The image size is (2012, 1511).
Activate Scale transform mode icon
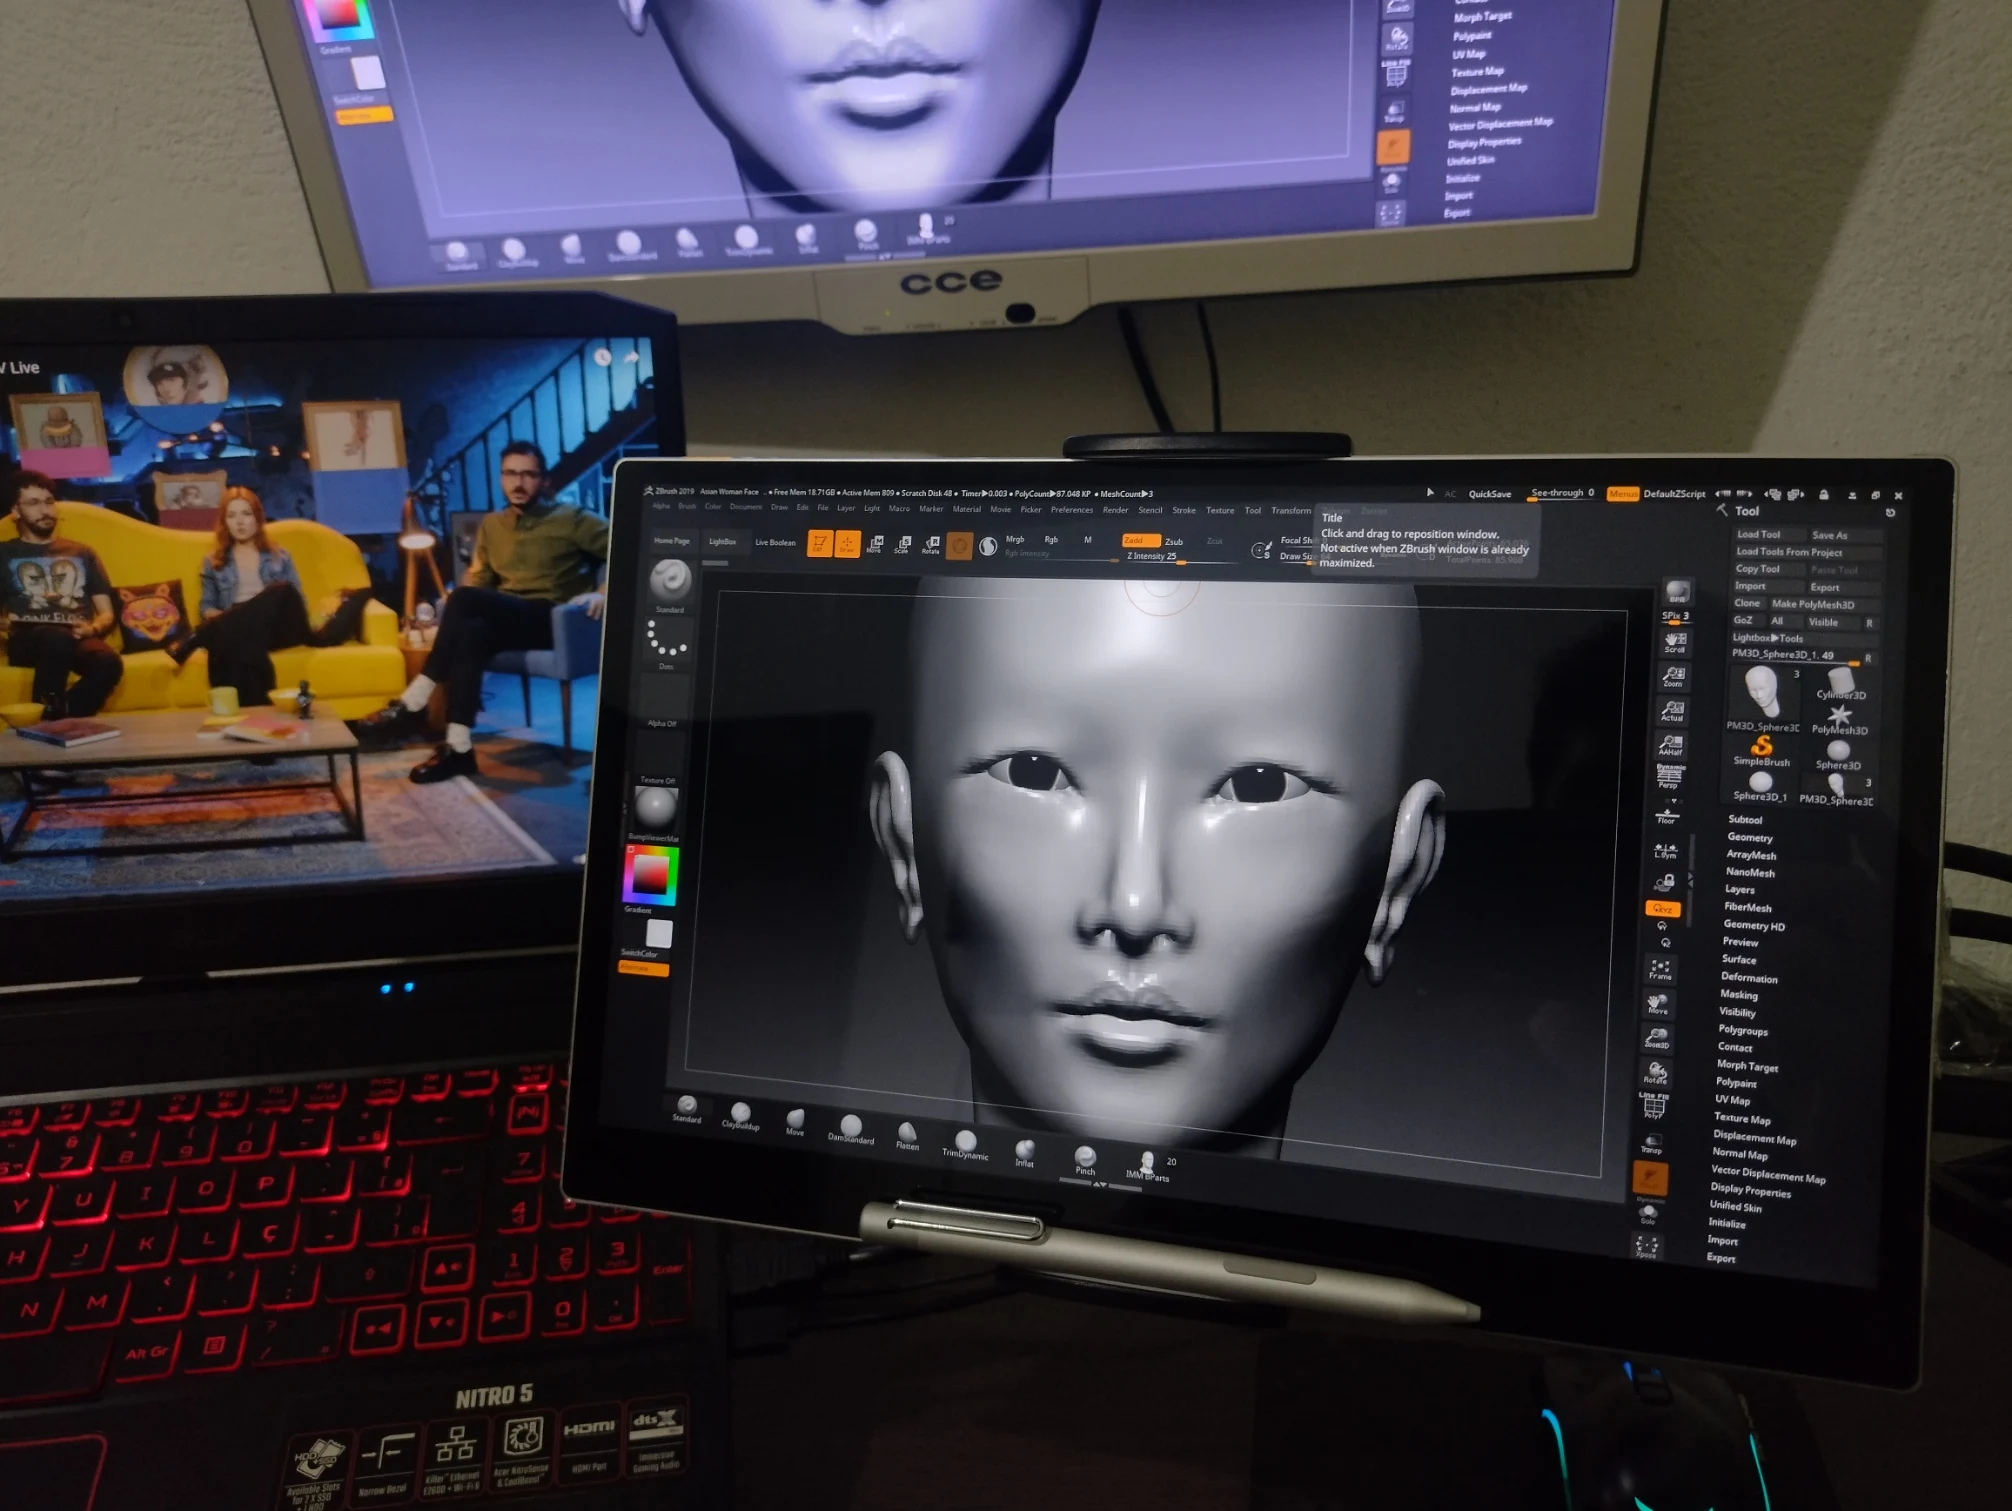coord(903,544)
